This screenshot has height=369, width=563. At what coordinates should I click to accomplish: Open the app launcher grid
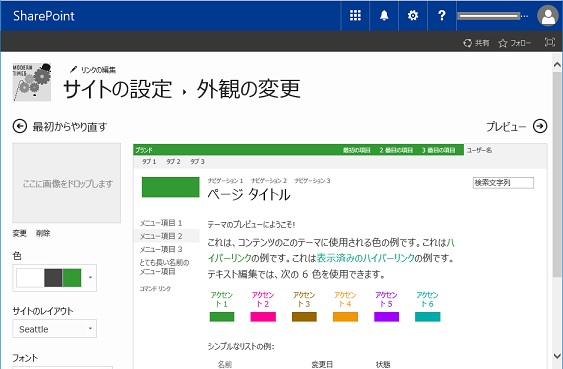(x=355, y=16)
